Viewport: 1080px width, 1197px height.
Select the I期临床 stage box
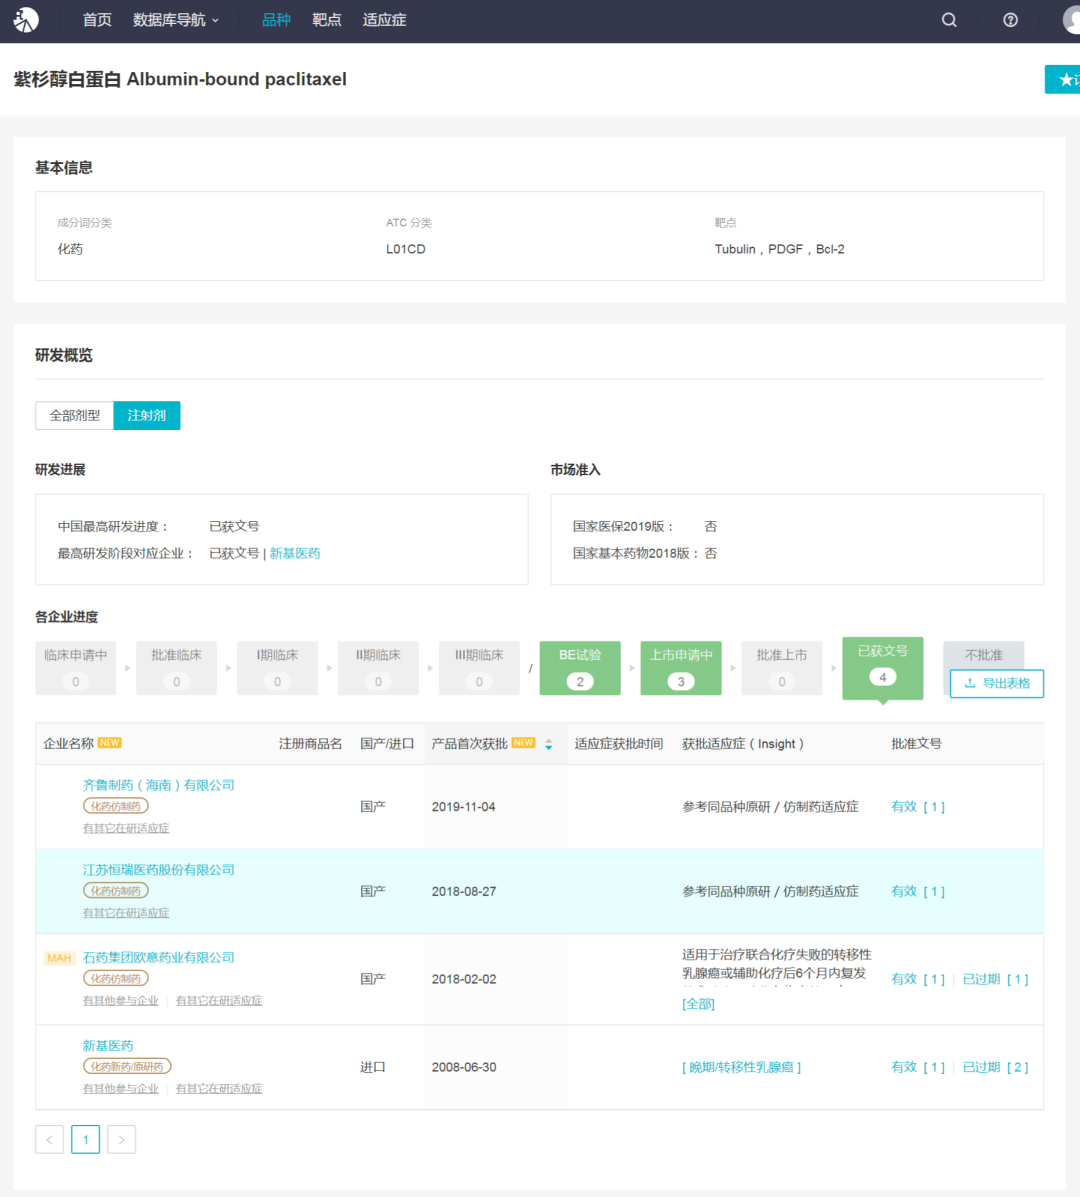click(x=277, y=668)
